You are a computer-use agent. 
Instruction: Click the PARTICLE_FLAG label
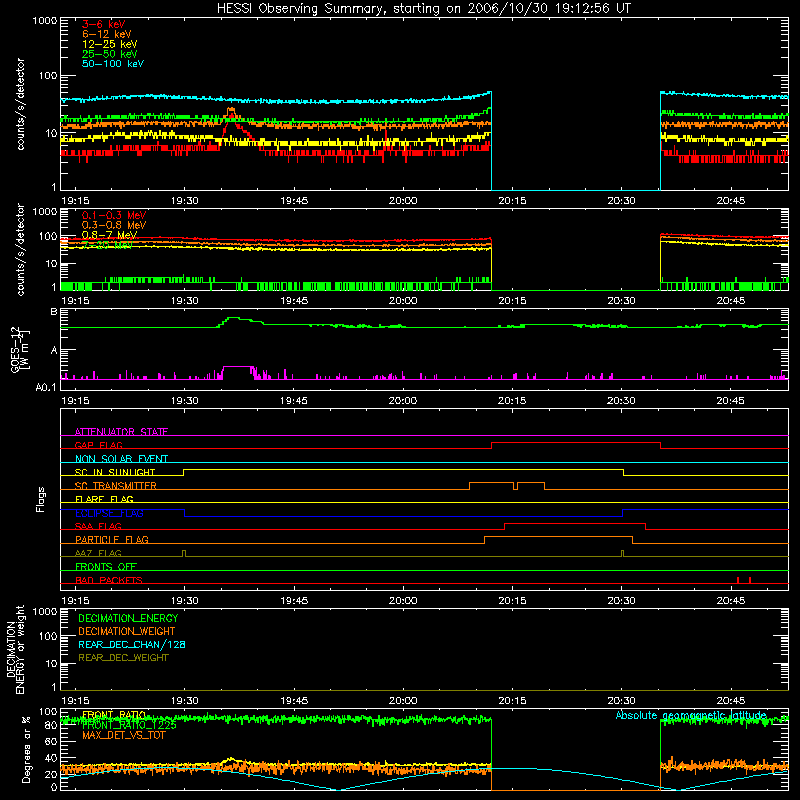(112, 539)
